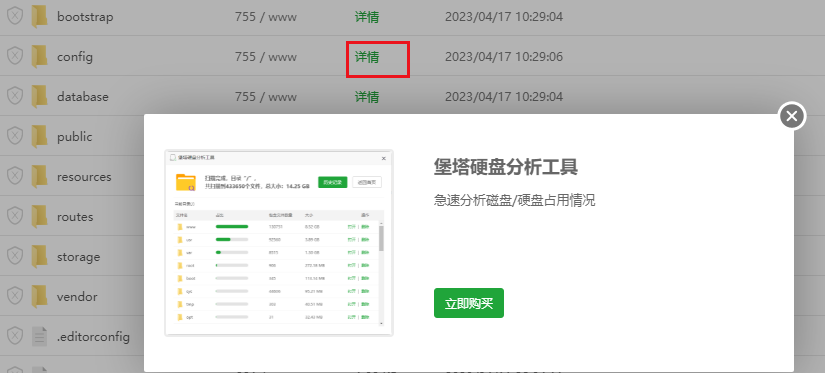
Task: Click 755 / www permission of config
Action: [266, 57]
